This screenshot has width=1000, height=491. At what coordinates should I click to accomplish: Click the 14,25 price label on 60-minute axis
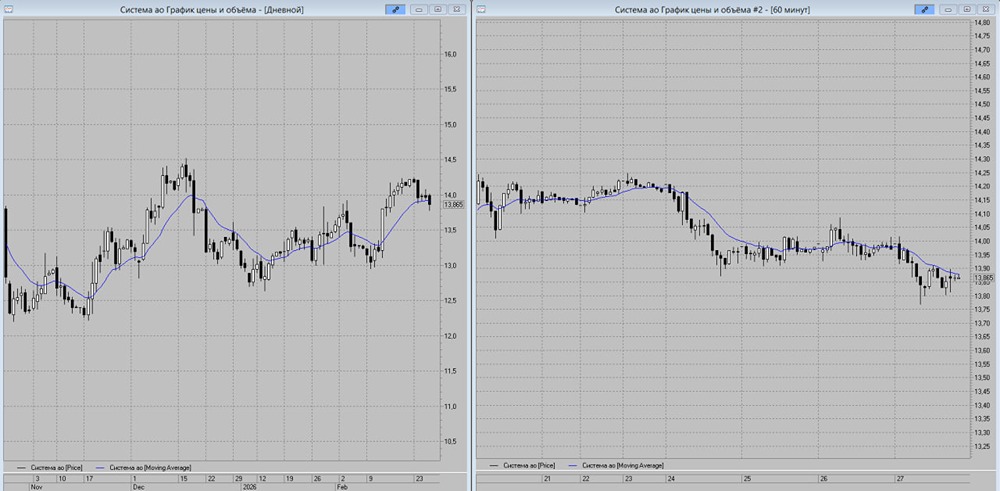[982, 172]
